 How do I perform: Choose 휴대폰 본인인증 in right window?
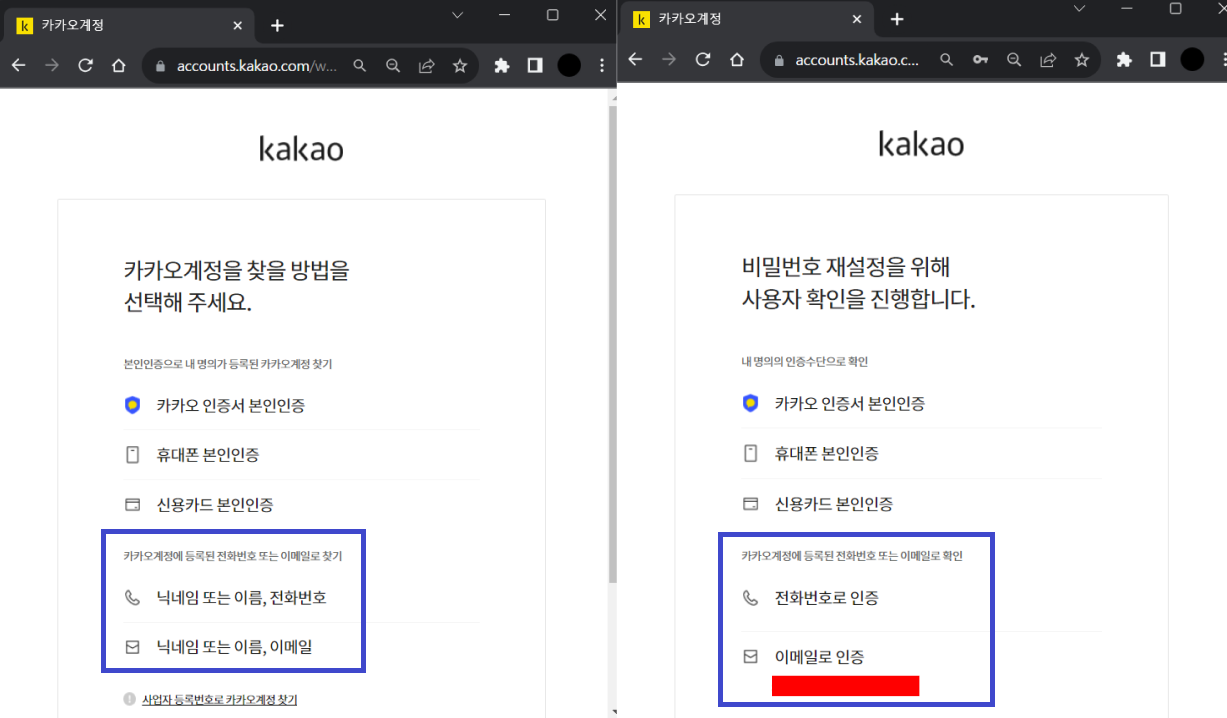point(921,453)
